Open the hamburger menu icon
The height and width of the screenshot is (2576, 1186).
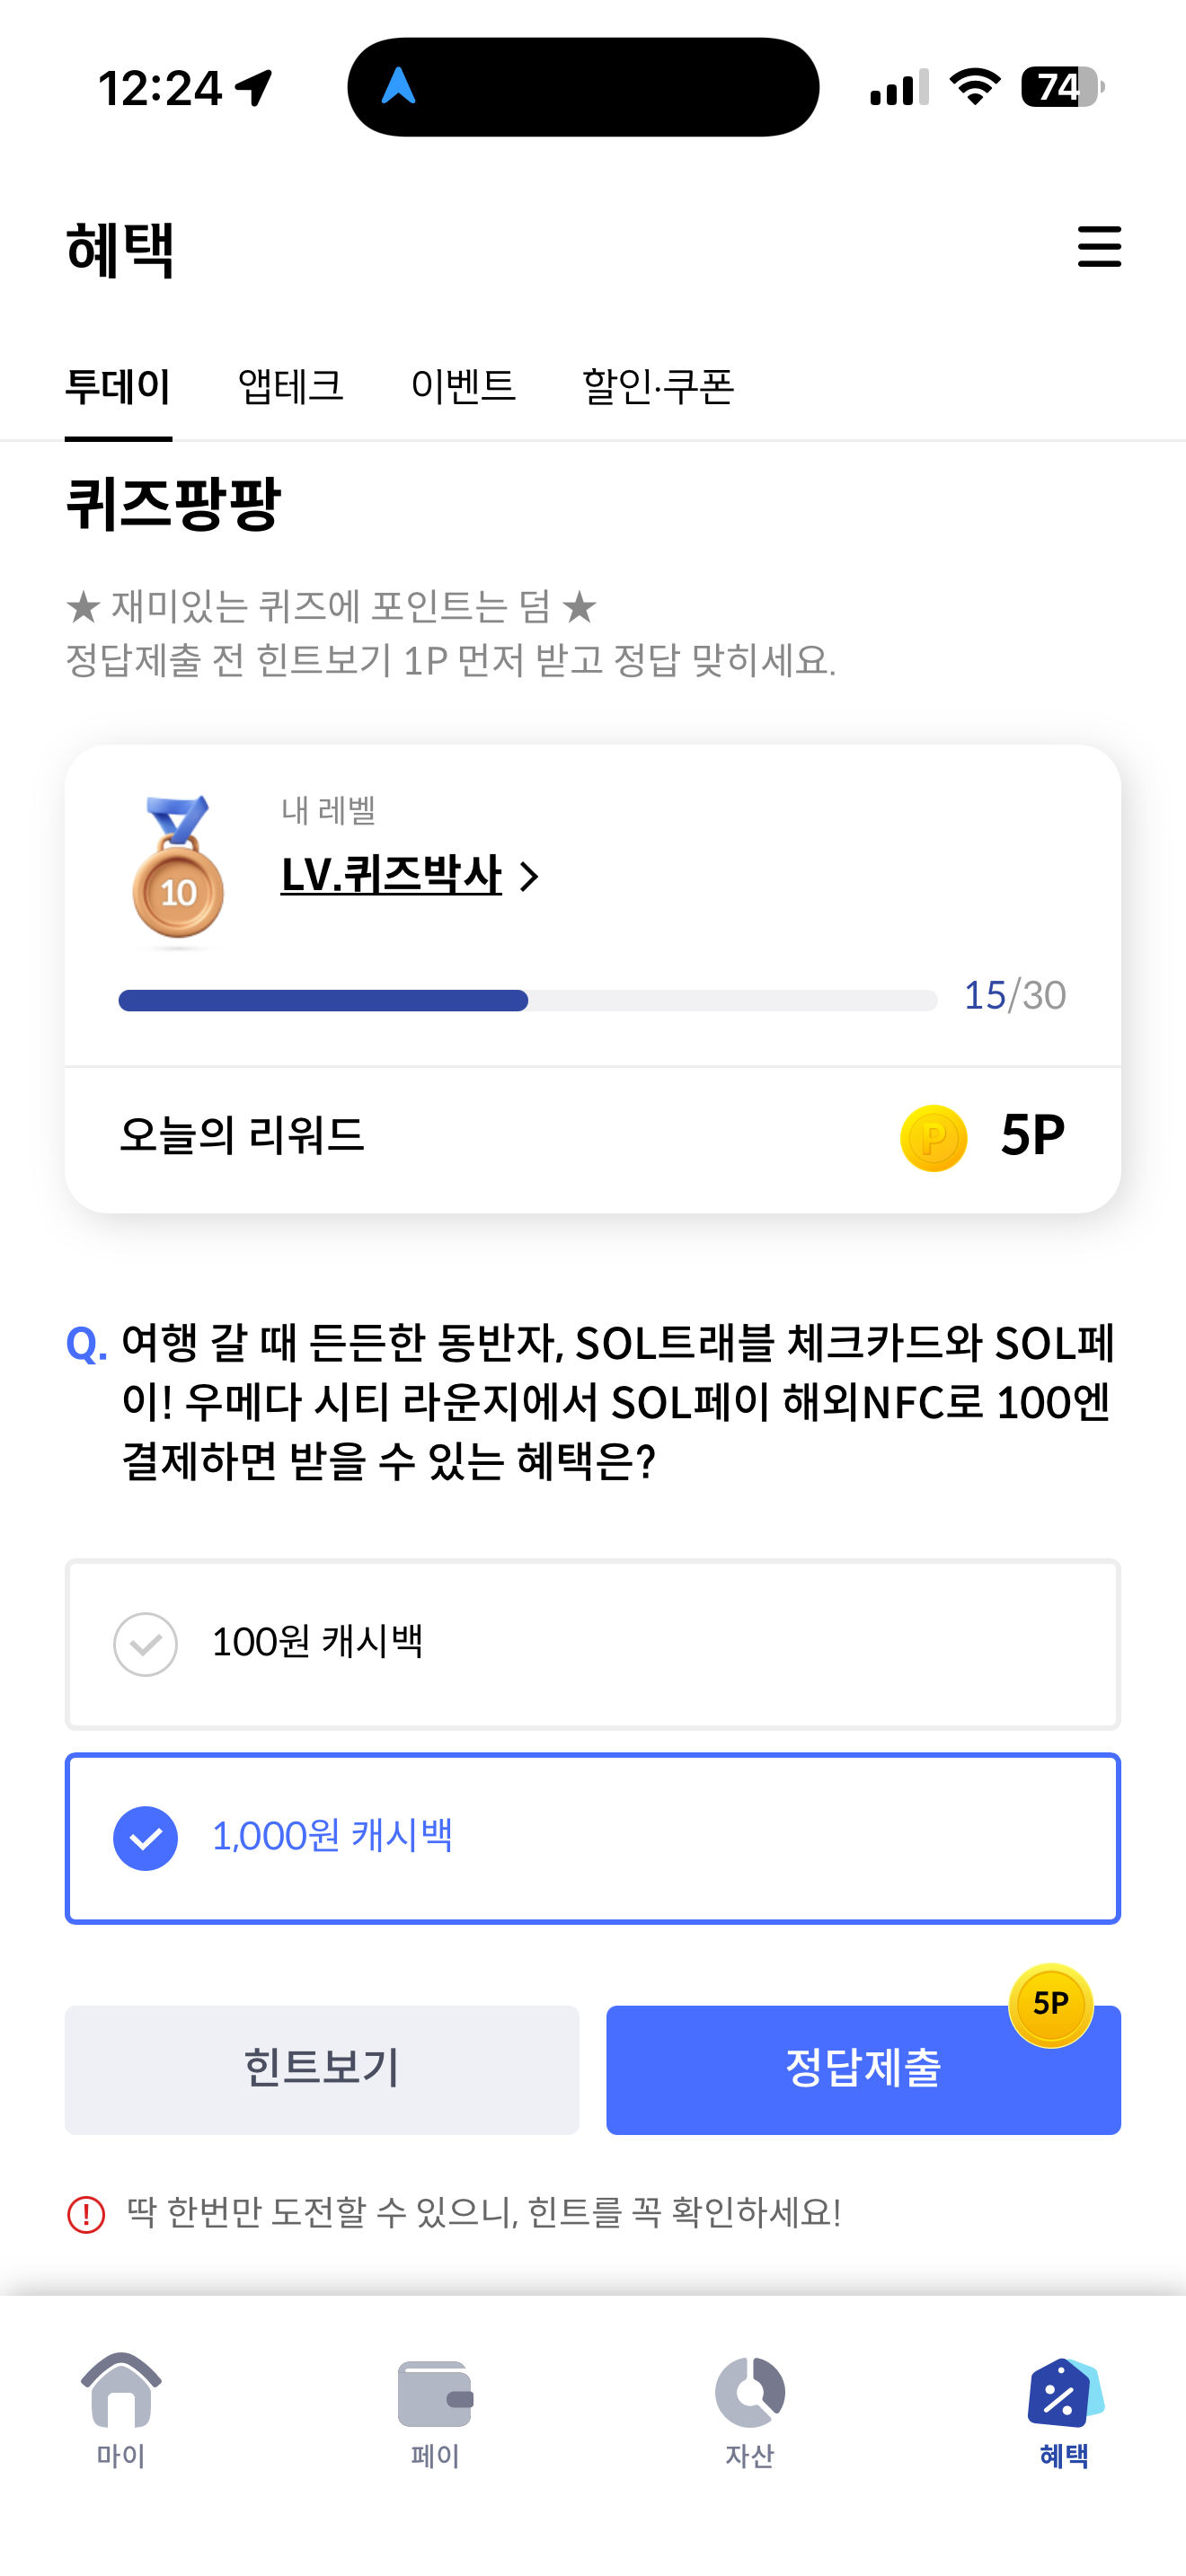(x=1099, y=246)
